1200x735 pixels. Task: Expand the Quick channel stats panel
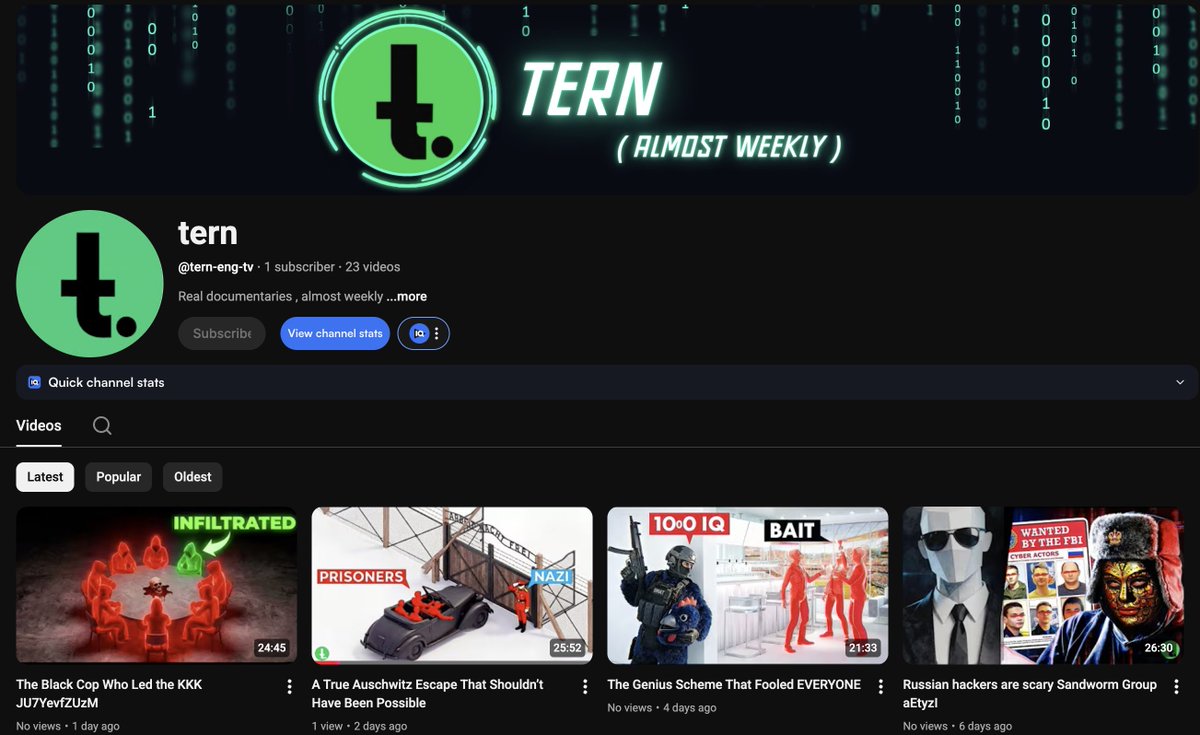(1180, 382)
